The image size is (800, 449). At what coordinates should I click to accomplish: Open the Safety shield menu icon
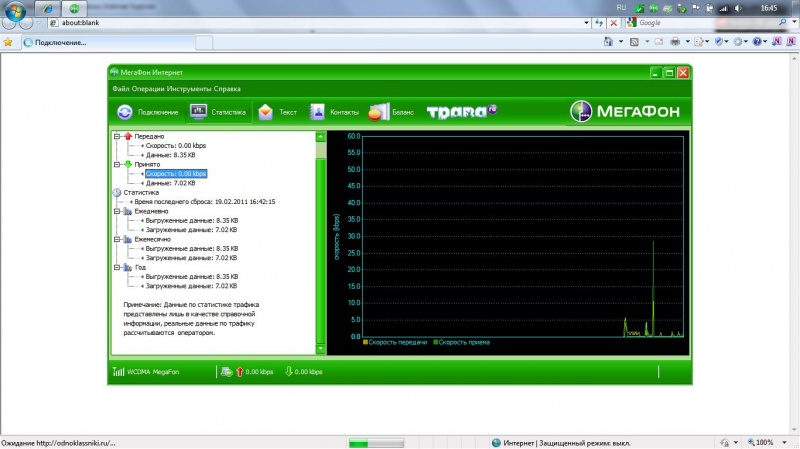(x=718, y=42)
